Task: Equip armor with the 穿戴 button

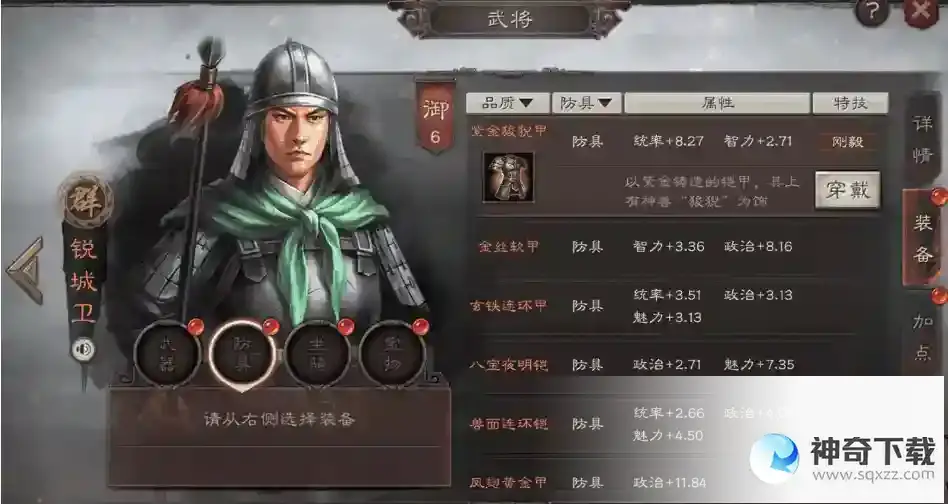Action: click(x=847, y=190)
